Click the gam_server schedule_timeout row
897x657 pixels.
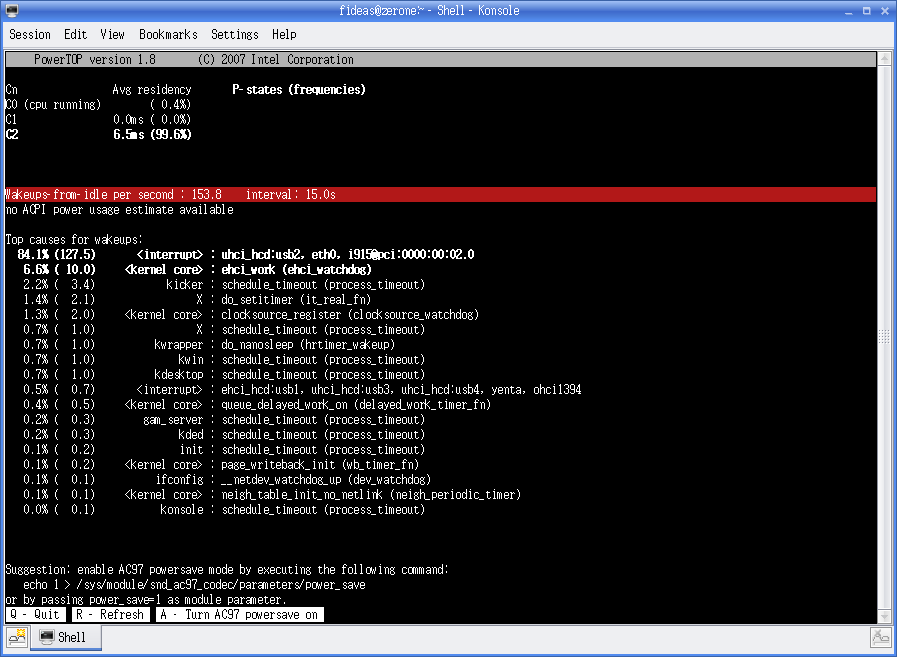[x=224, y=419]
